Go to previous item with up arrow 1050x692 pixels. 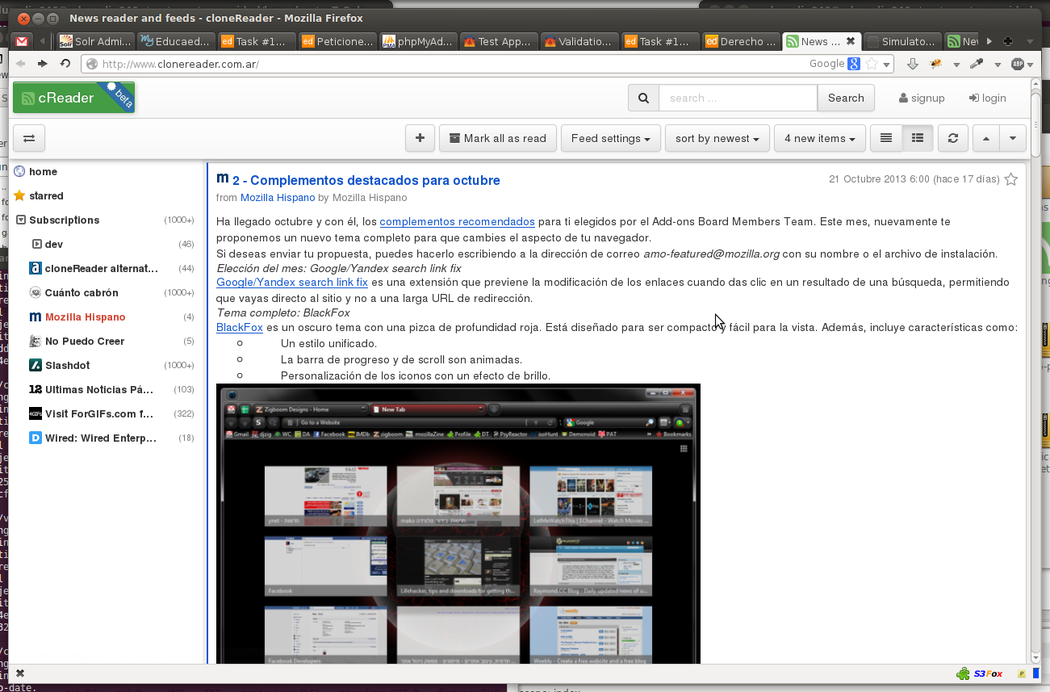pos(986,138)
